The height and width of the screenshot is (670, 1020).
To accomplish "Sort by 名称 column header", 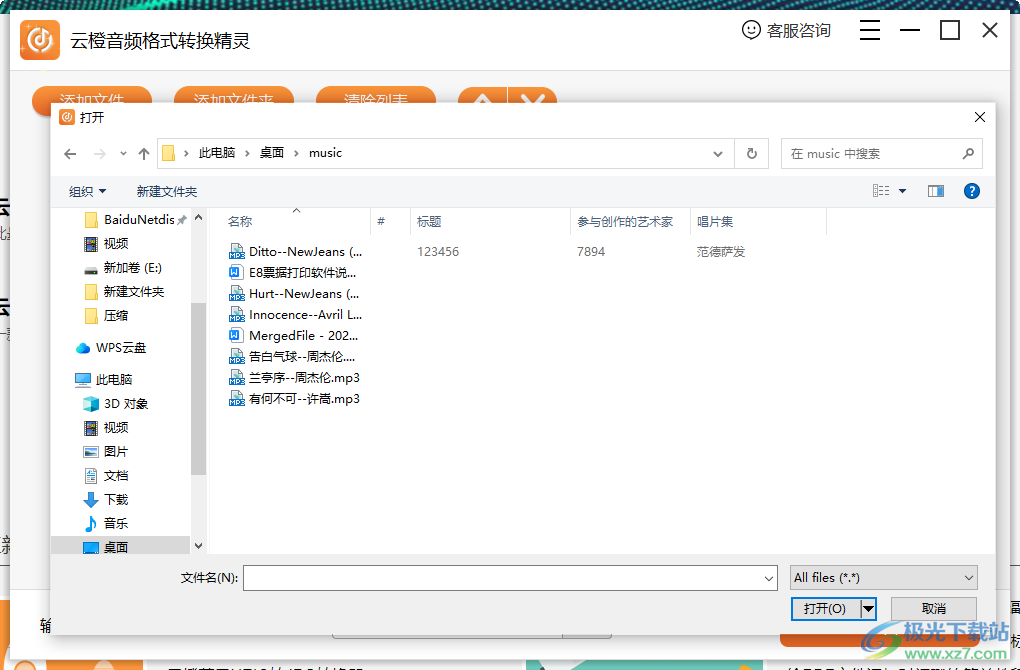I will (296, 222).
